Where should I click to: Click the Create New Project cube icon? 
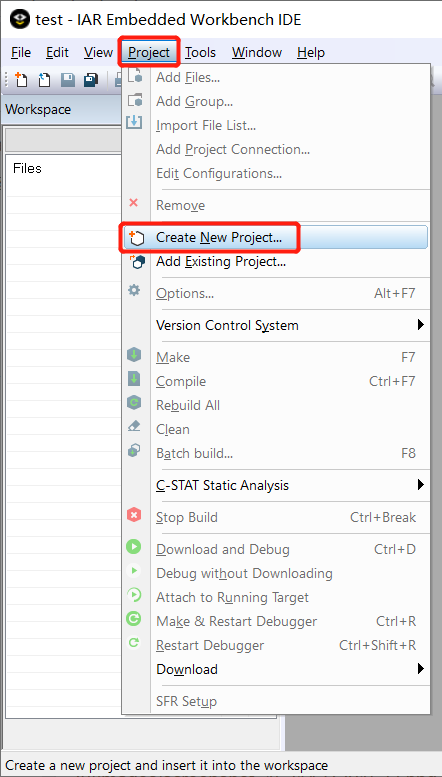click(x=135, y=237)
